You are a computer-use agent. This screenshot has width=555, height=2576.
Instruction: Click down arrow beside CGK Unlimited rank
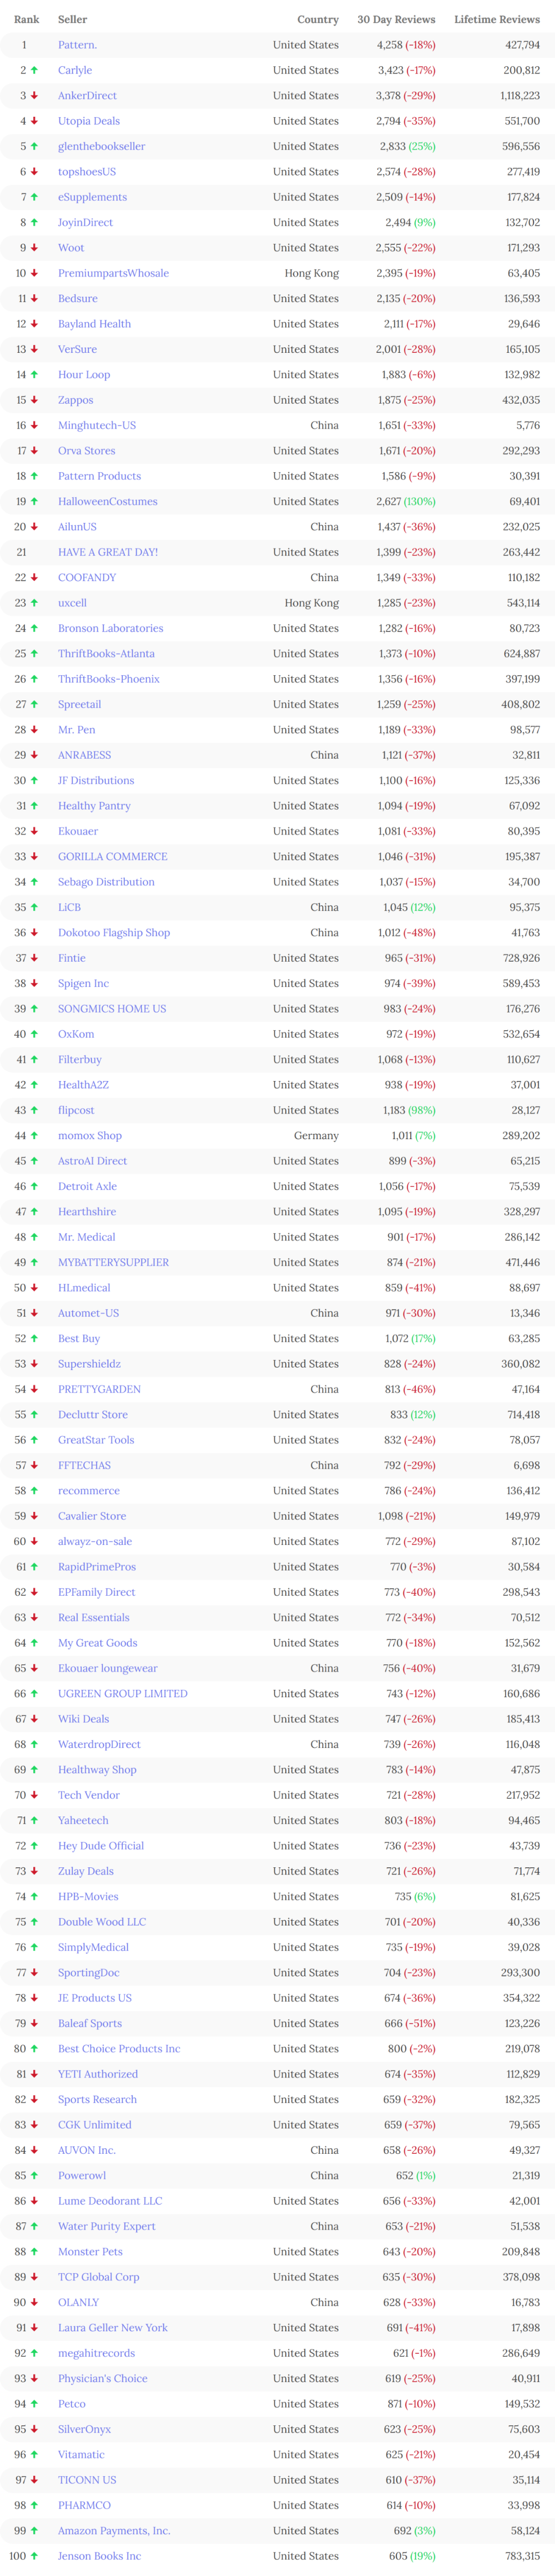point(34,2125)
